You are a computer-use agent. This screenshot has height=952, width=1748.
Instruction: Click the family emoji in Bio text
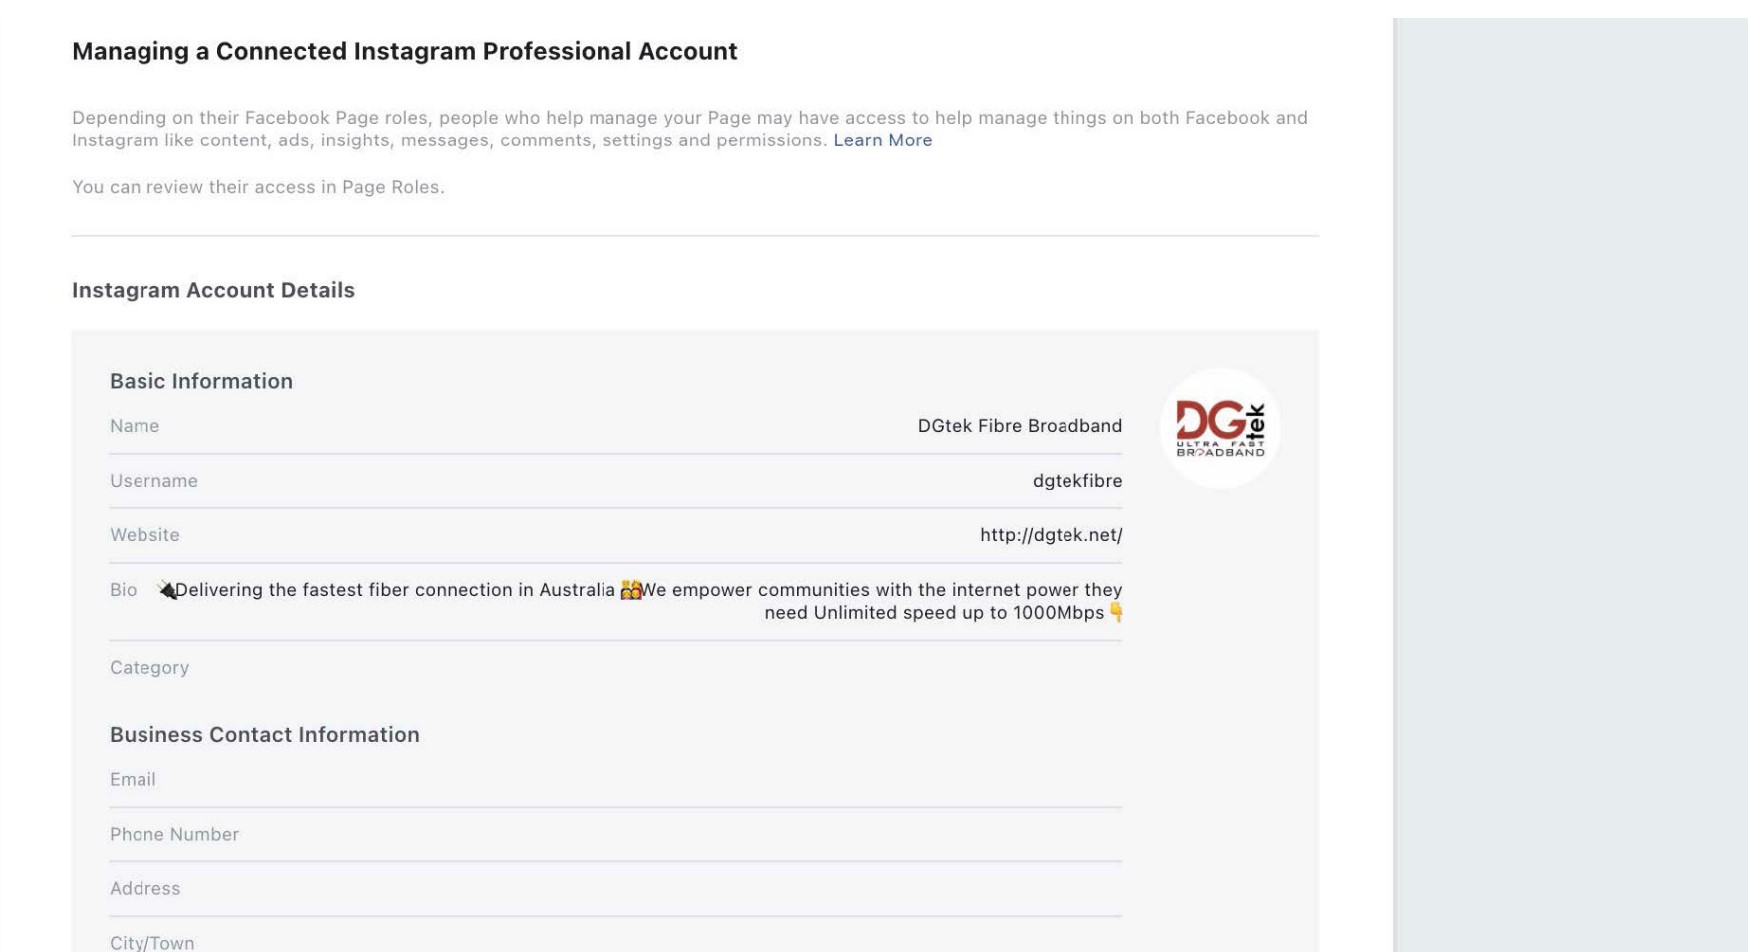[630, 590]
